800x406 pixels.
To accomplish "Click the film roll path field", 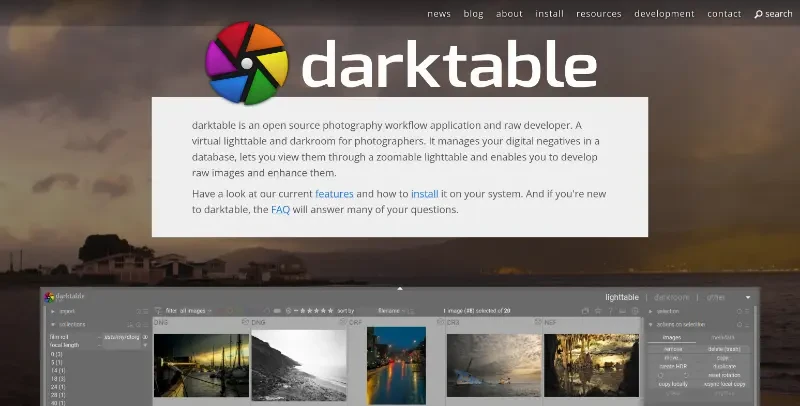I will pos(122,337).
